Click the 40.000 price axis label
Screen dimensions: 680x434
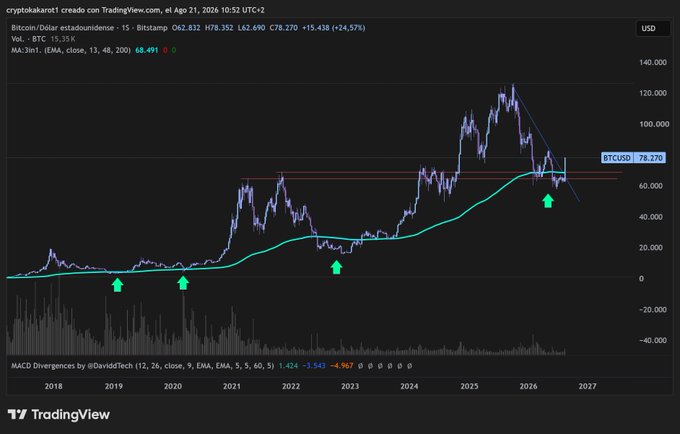[x=651, y=217]
